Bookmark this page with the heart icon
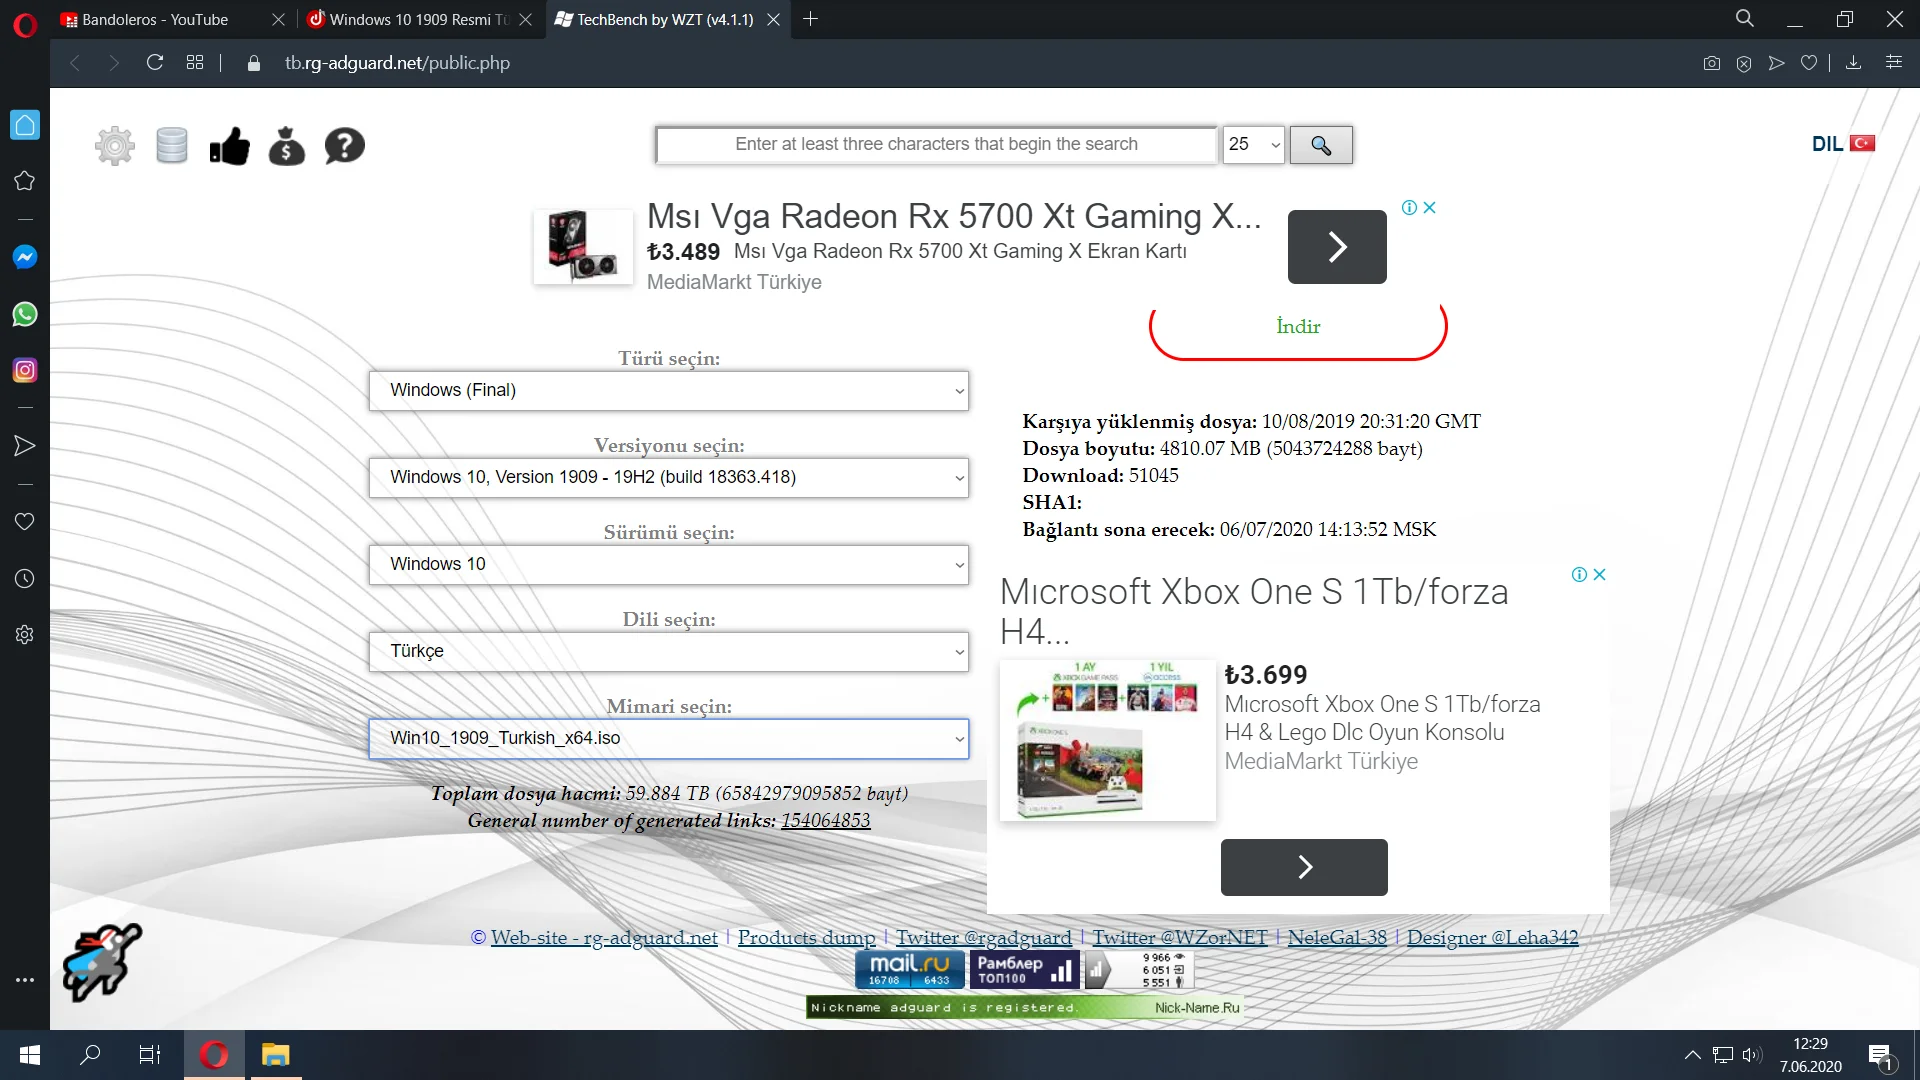The image size is (1920, 1080). pos(1810,62)
